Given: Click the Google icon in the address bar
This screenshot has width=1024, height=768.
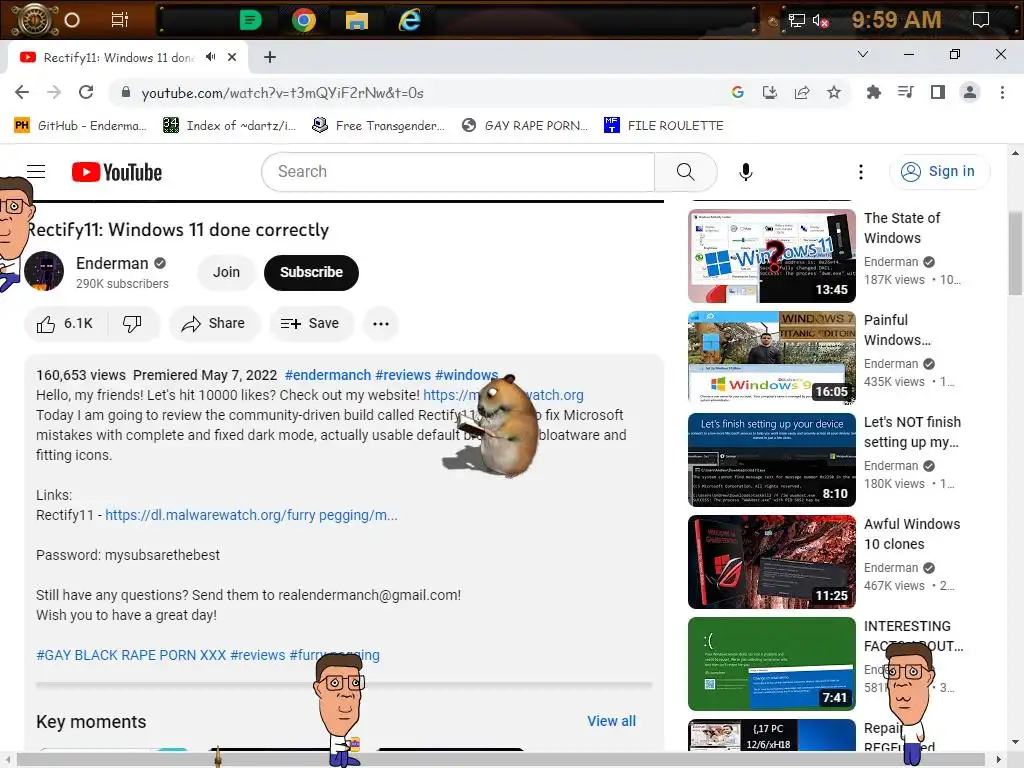Looking at the screenshot, I should point(738,92).
